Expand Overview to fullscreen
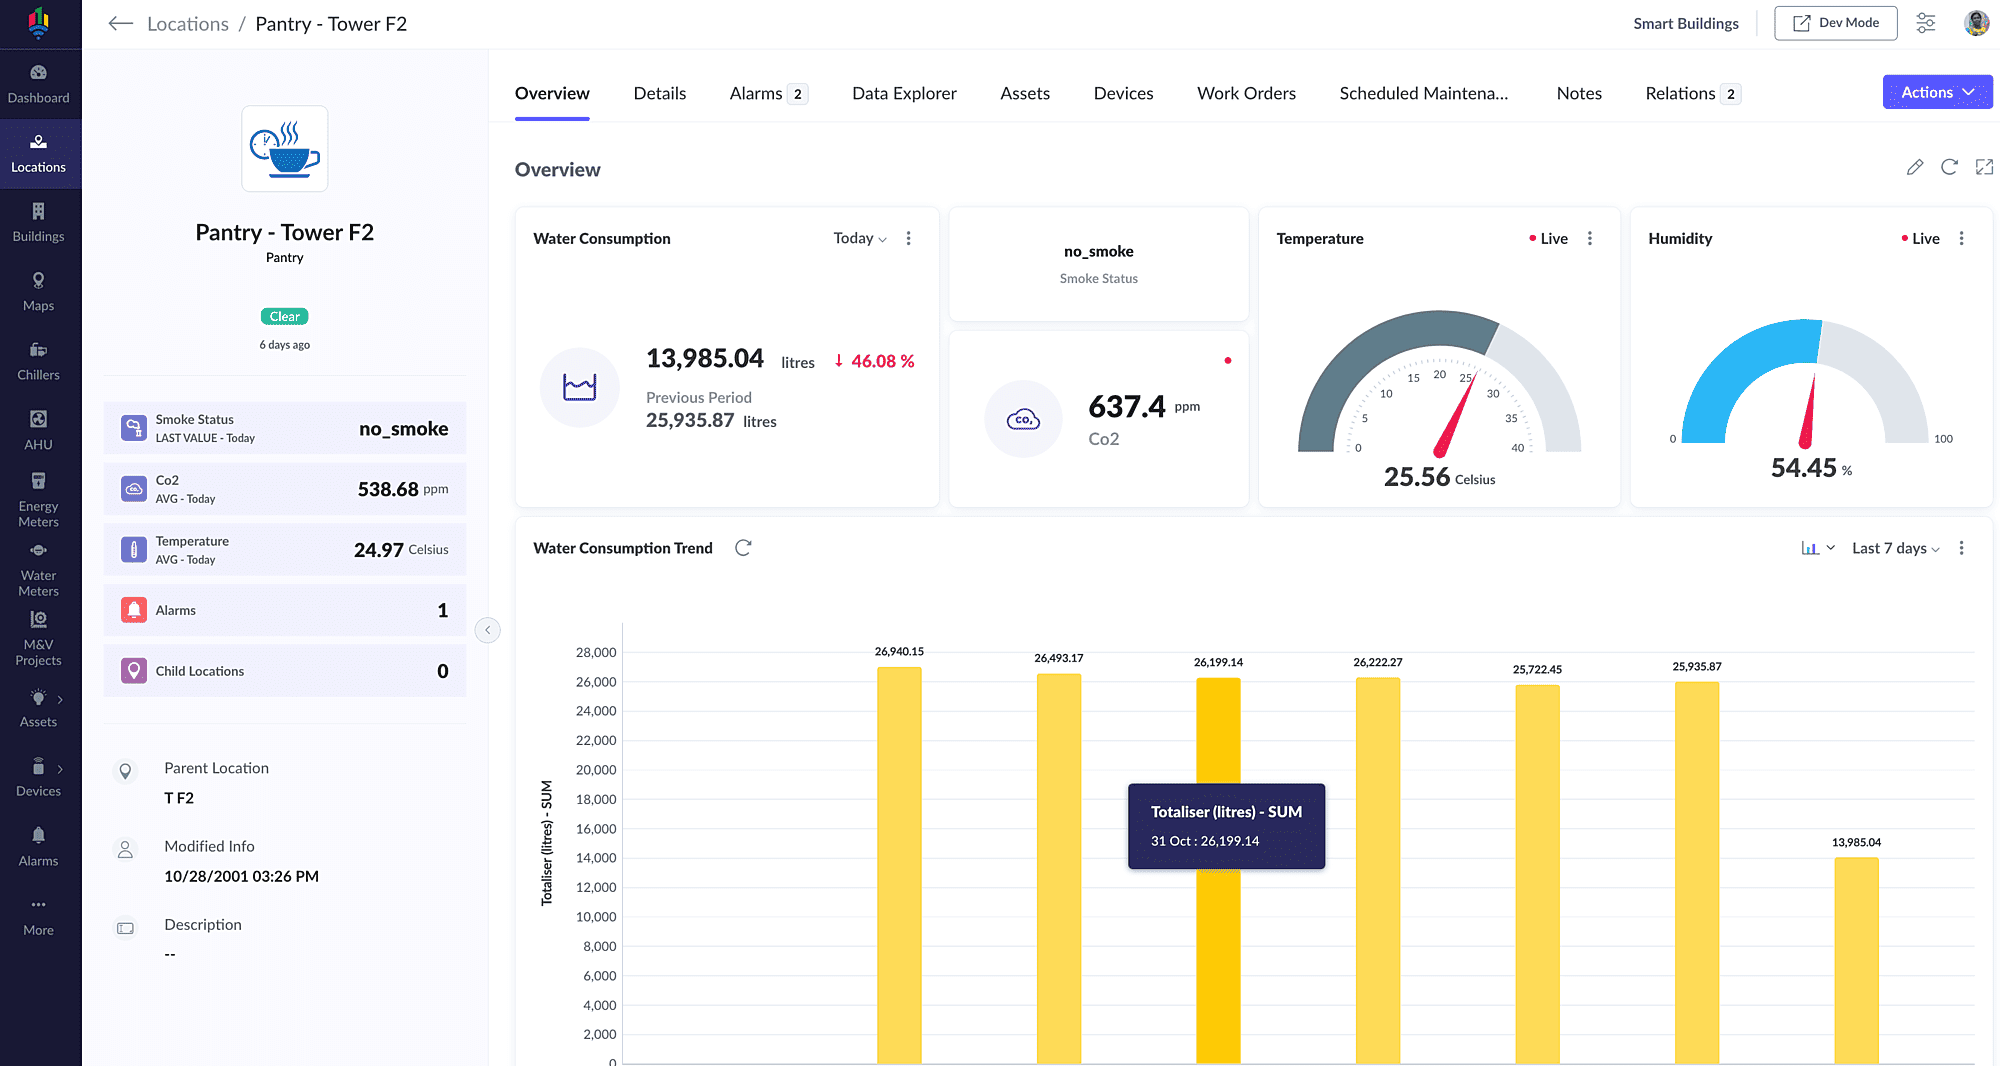 tap(1984, 167)
